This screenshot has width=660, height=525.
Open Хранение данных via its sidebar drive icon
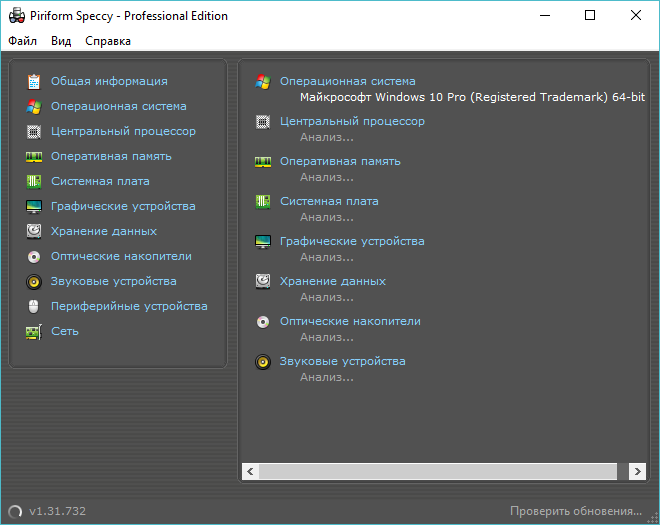(x=34, y=231)
